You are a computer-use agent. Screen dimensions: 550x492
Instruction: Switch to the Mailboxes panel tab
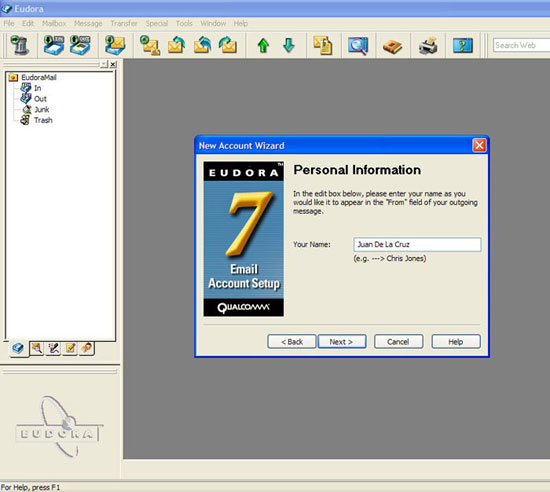19,348
